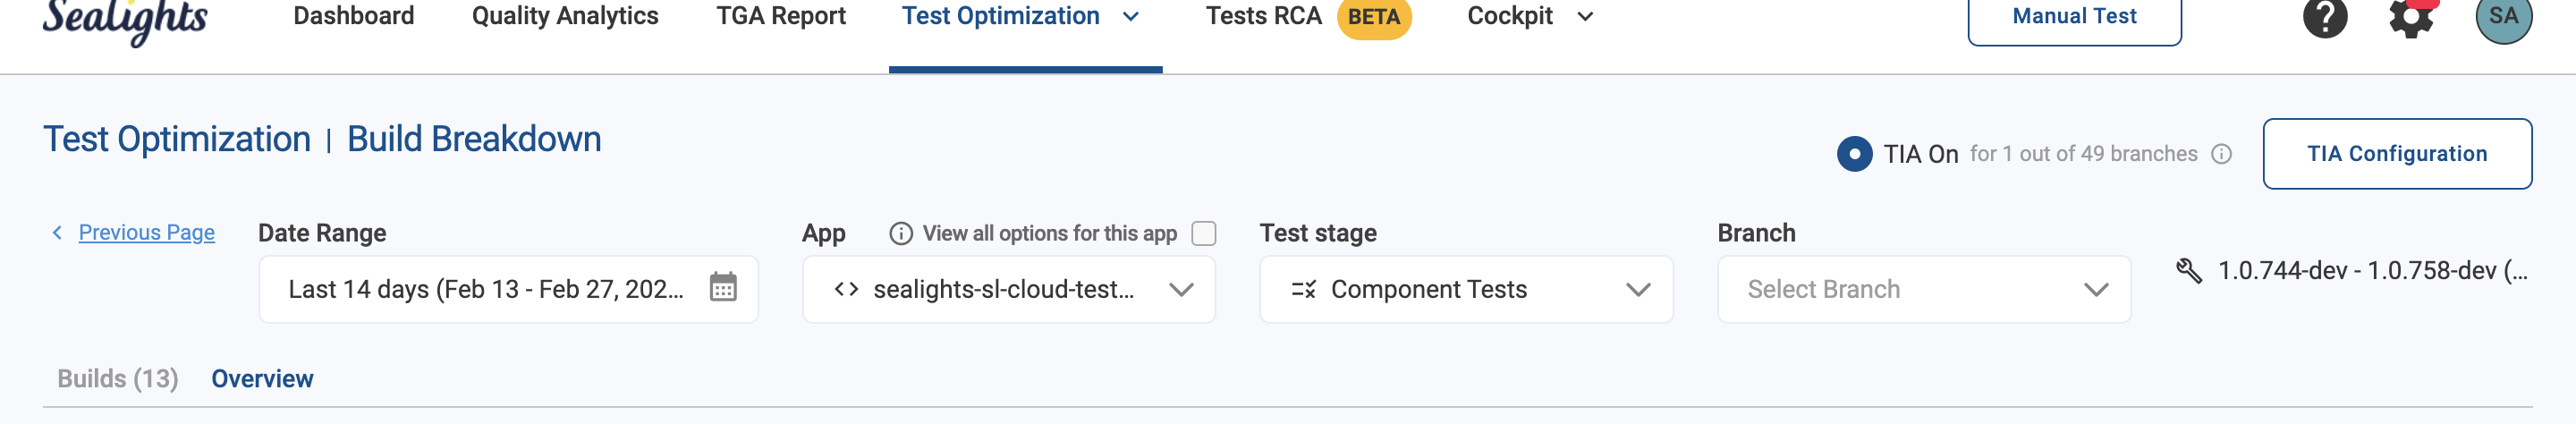Screen dimensions: 2576x424
Task: Check View all options for this app
Action: tap(1204, 234)
